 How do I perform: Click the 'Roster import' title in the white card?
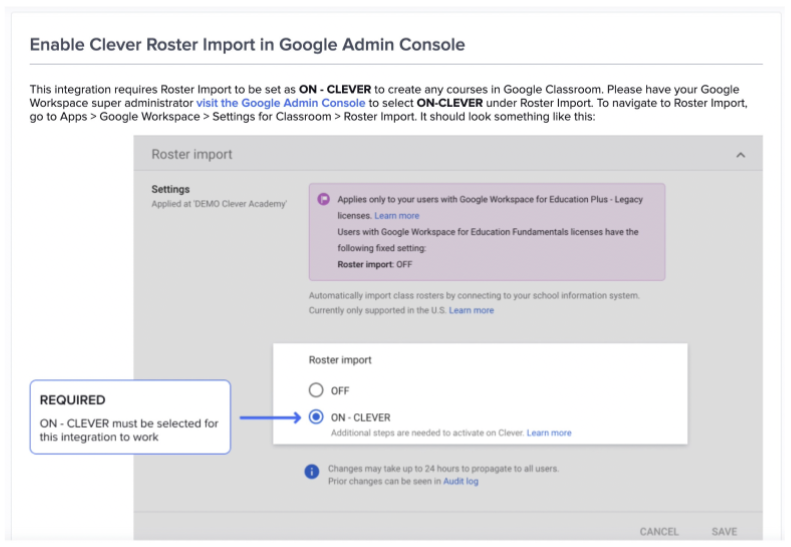339,360
